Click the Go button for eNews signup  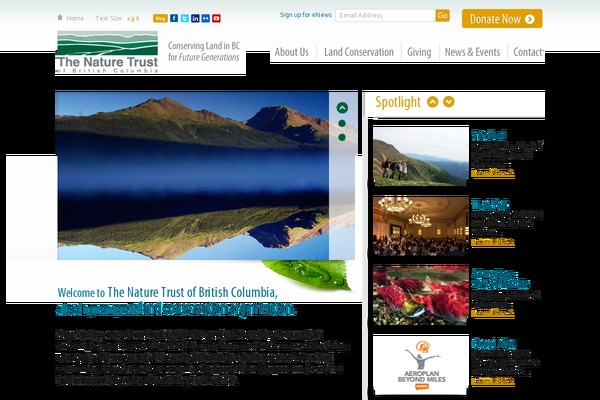pos(442,15)
